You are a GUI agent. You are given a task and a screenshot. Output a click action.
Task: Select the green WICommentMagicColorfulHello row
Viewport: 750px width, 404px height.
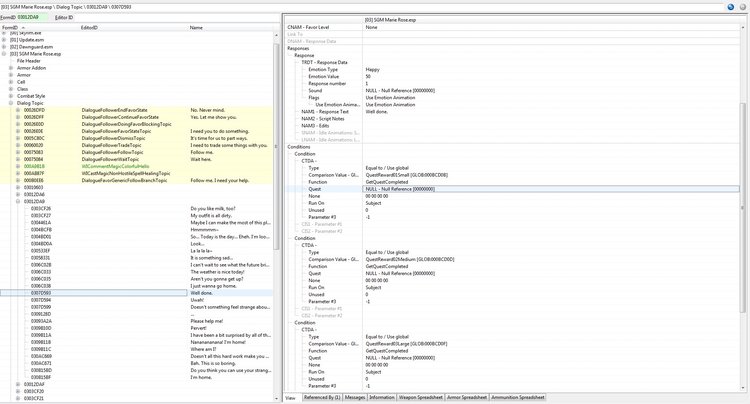(x=136, y=166)
